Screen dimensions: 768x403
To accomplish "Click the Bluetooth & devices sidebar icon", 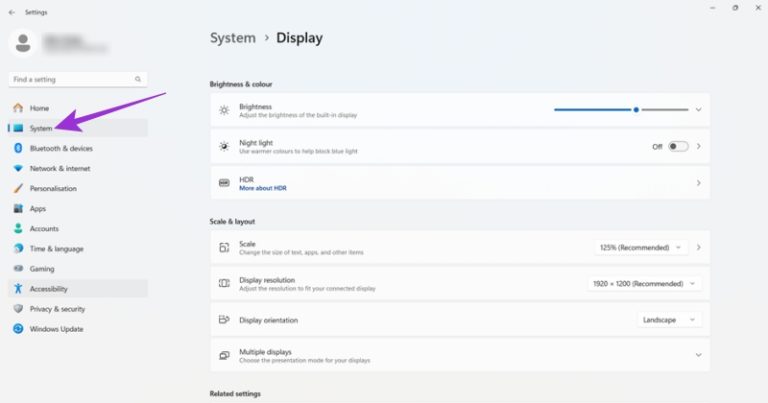I will click(x=18, y=148).
